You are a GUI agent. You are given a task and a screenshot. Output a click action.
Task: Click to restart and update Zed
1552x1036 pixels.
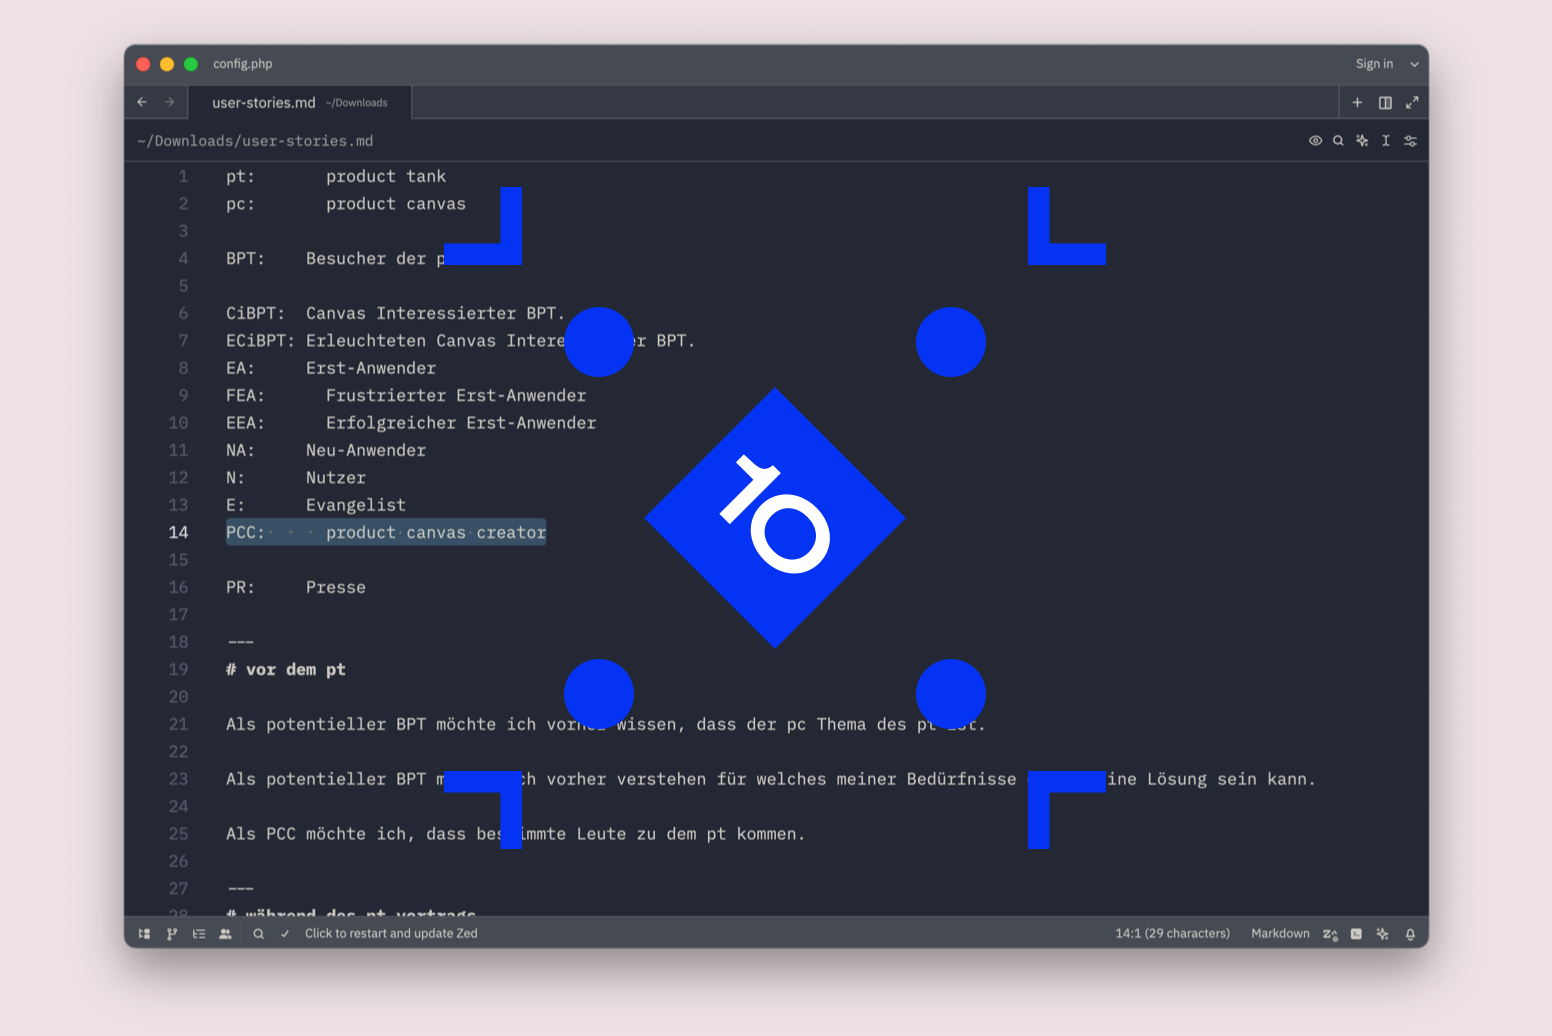click(391, 934)
